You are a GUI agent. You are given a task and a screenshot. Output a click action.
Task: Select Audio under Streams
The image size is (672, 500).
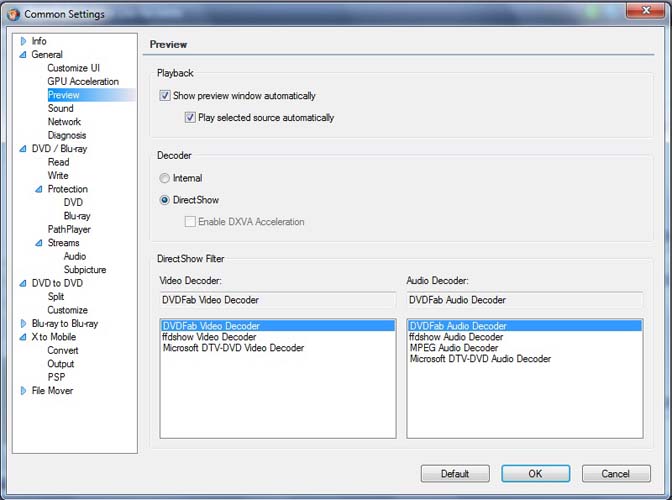(x=75, y=256)
